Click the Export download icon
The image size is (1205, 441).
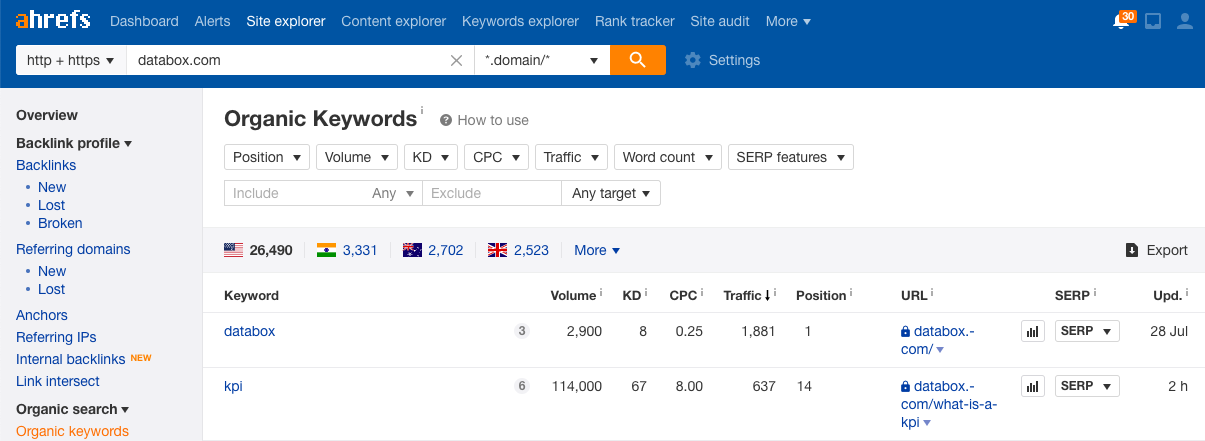(x=1132, y=250)
